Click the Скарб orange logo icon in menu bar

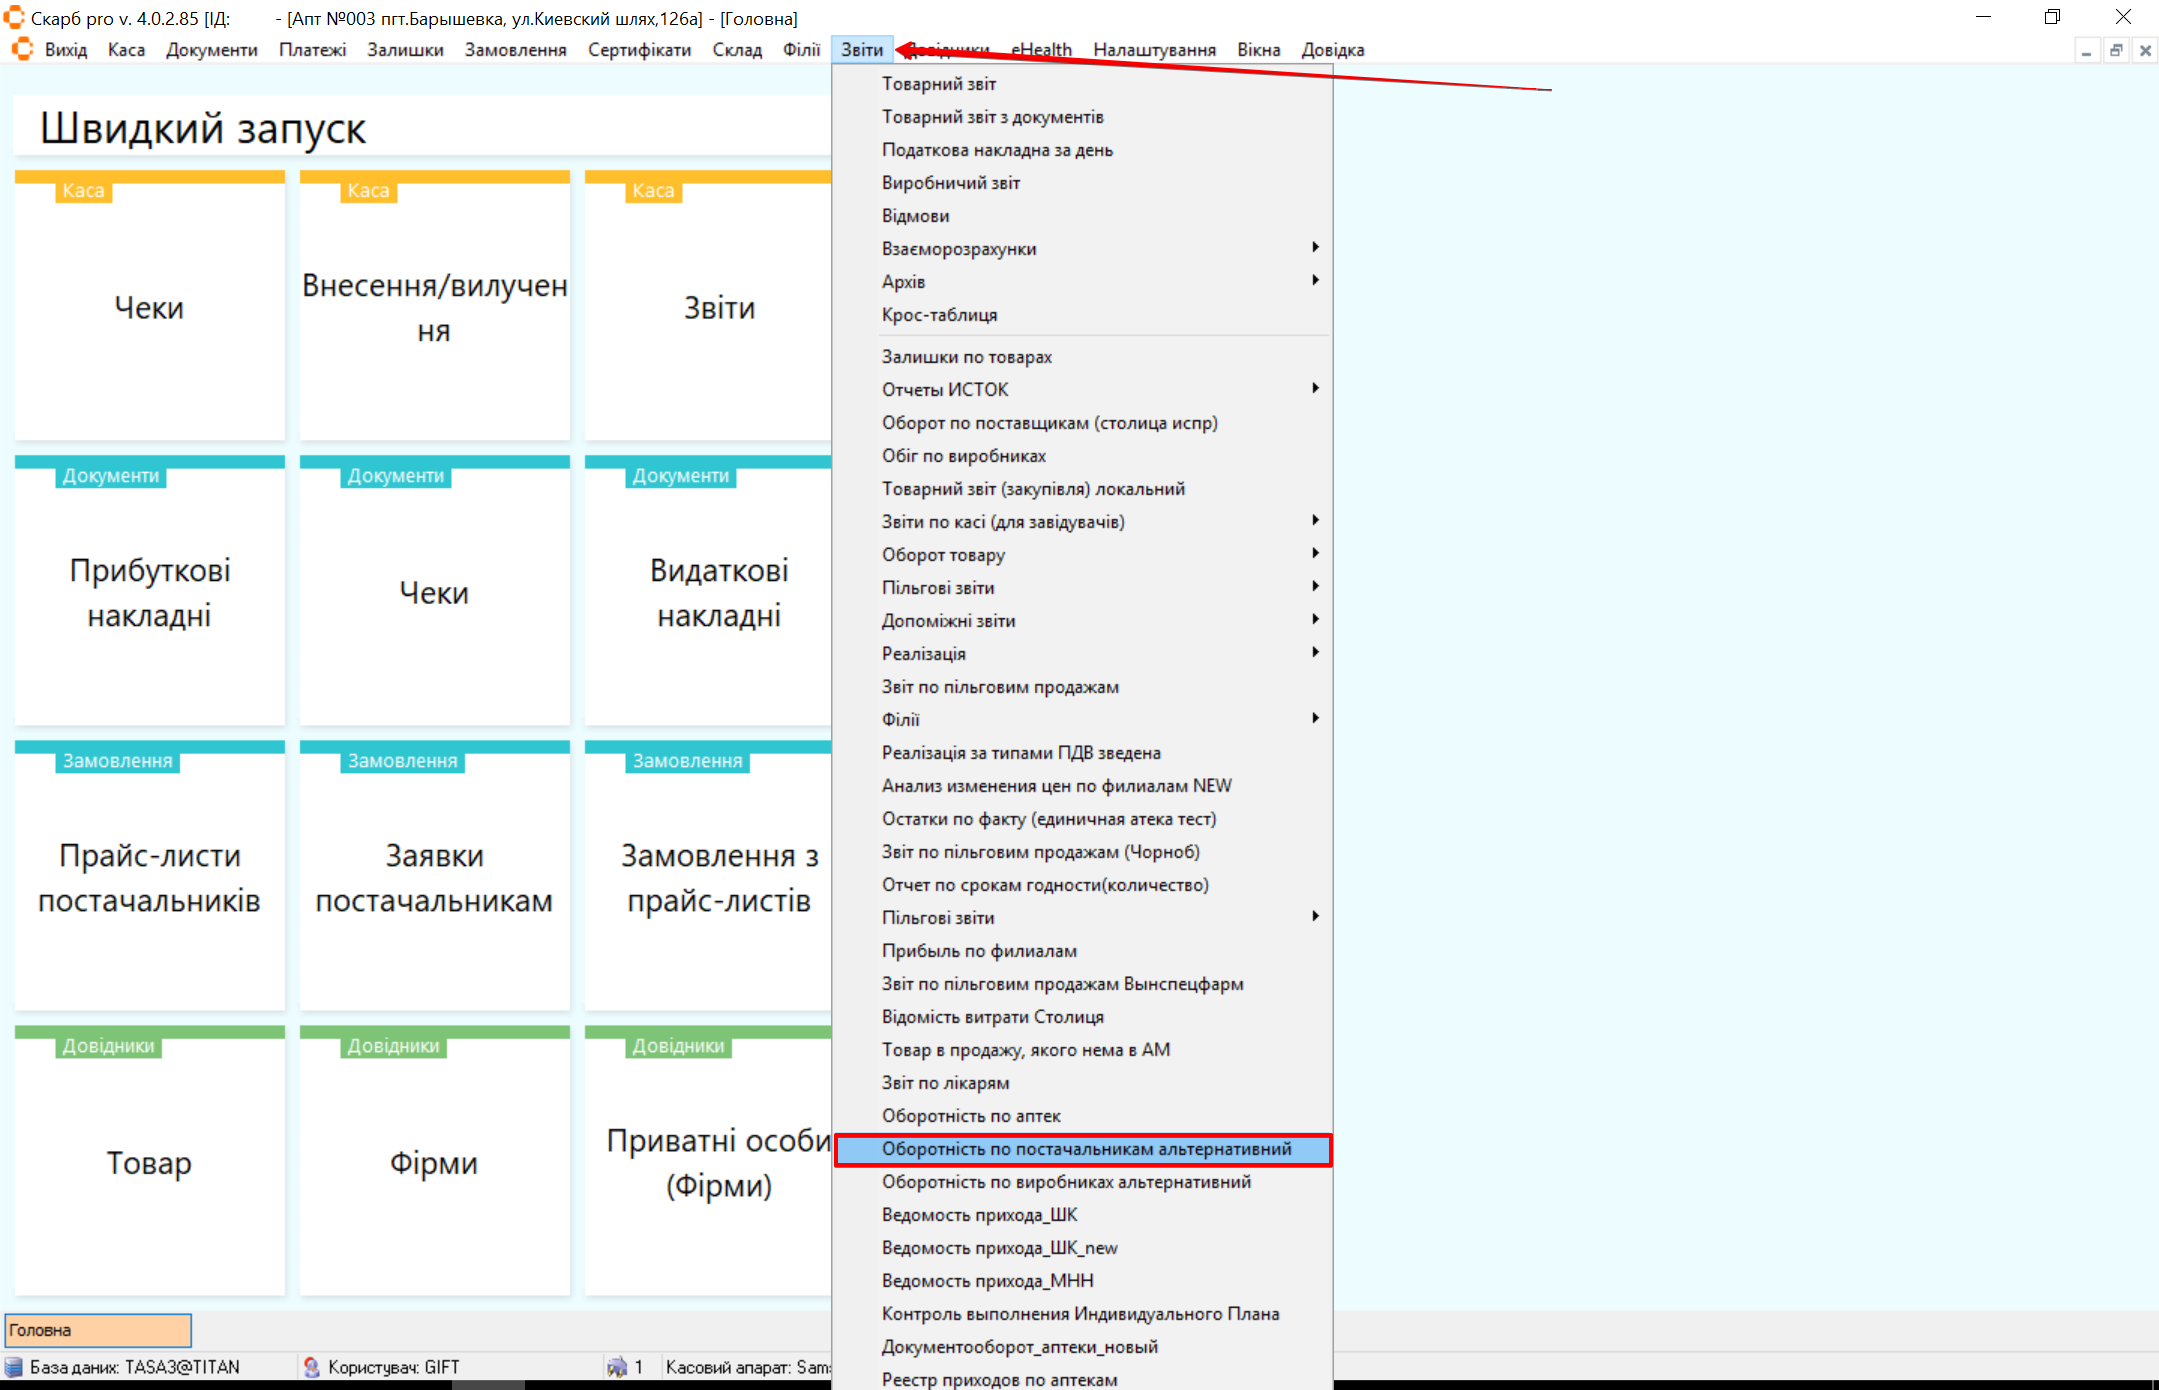point(22,49)
